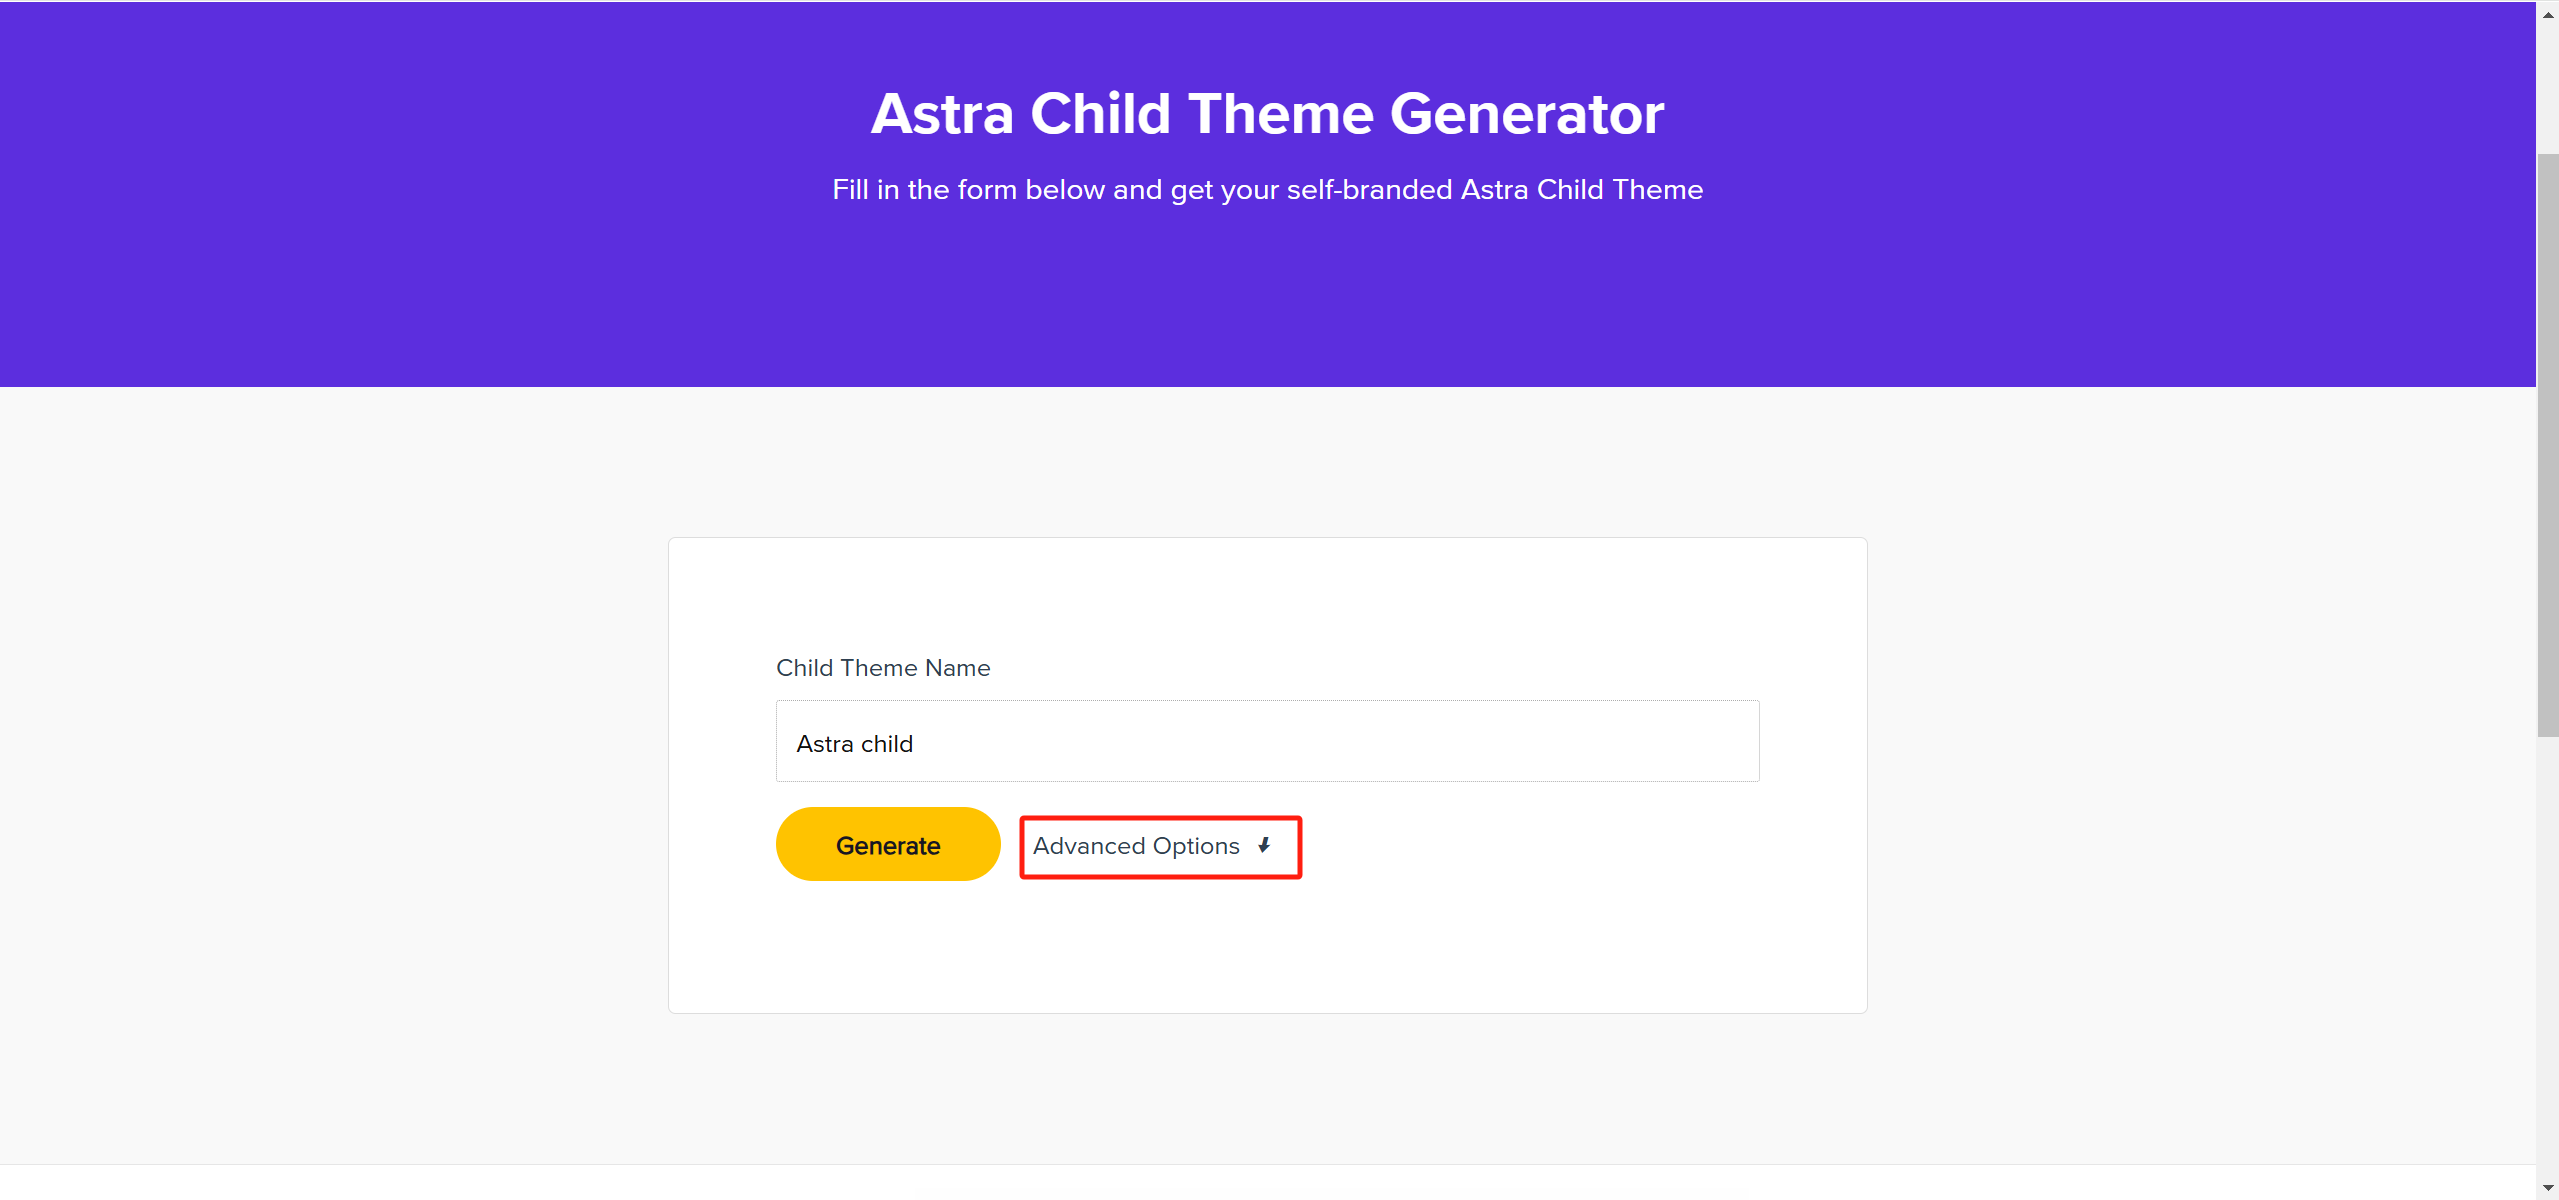Place cursor after 'Astra child' text
The width and height of the screenshot is (2559, 1200).
click(912, 743)
